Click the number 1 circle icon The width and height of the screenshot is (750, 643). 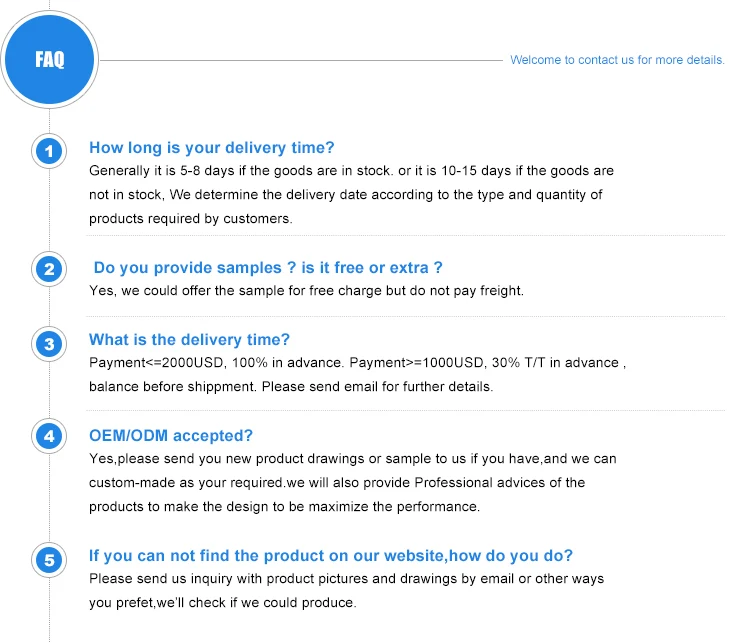point(49,152)
